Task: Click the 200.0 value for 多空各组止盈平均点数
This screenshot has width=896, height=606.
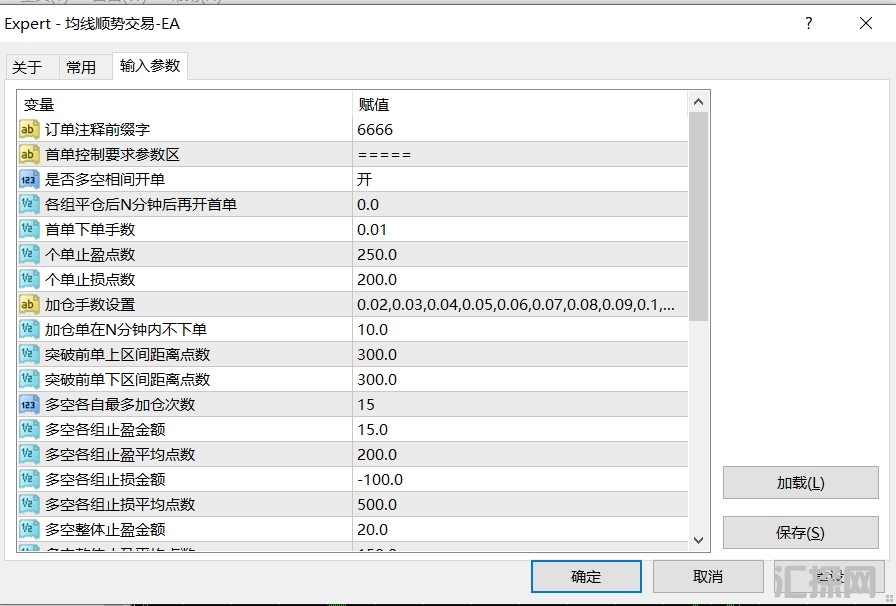Action: pyautogui.click(x=377, y=455)
